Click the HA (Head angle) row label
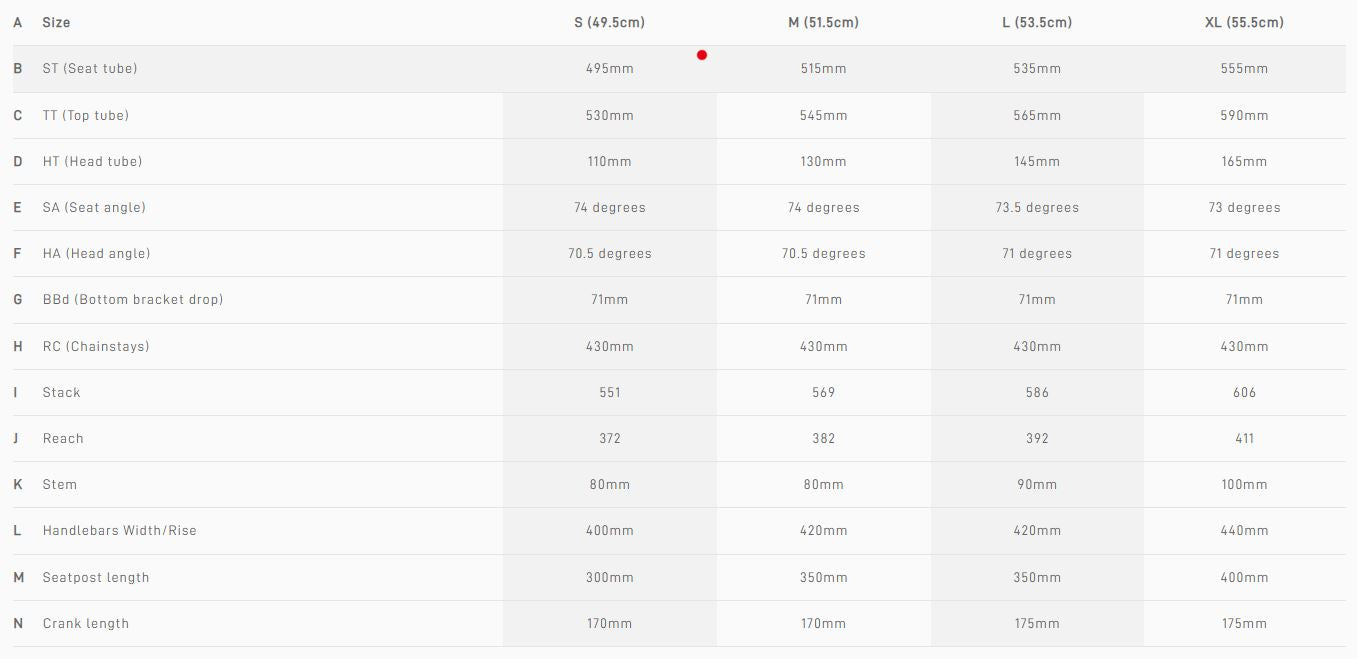Image resolution: width=1357 pixels, height=659 pixels. pos(96,253)
